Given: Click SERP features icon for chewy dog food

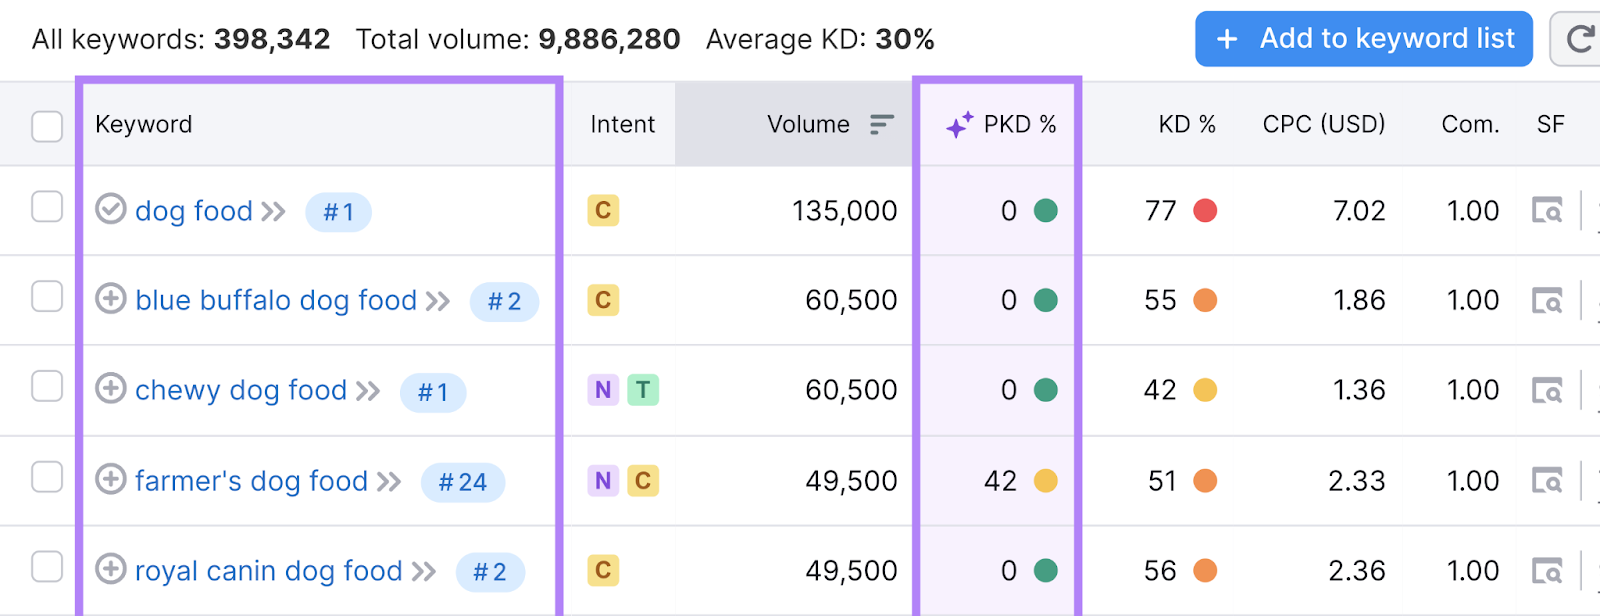Looking at the screenshot, I should click(x=1547, y=391).
